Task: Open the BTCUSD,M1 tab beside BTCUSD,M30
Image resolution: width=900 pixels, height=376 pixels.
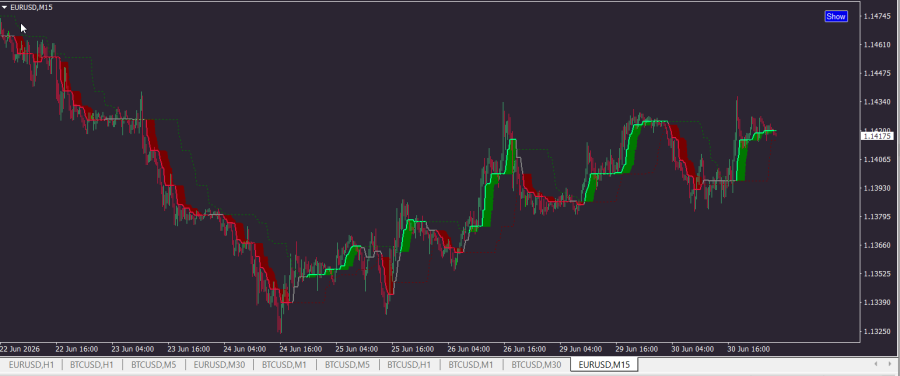Action: click(471, 365)
